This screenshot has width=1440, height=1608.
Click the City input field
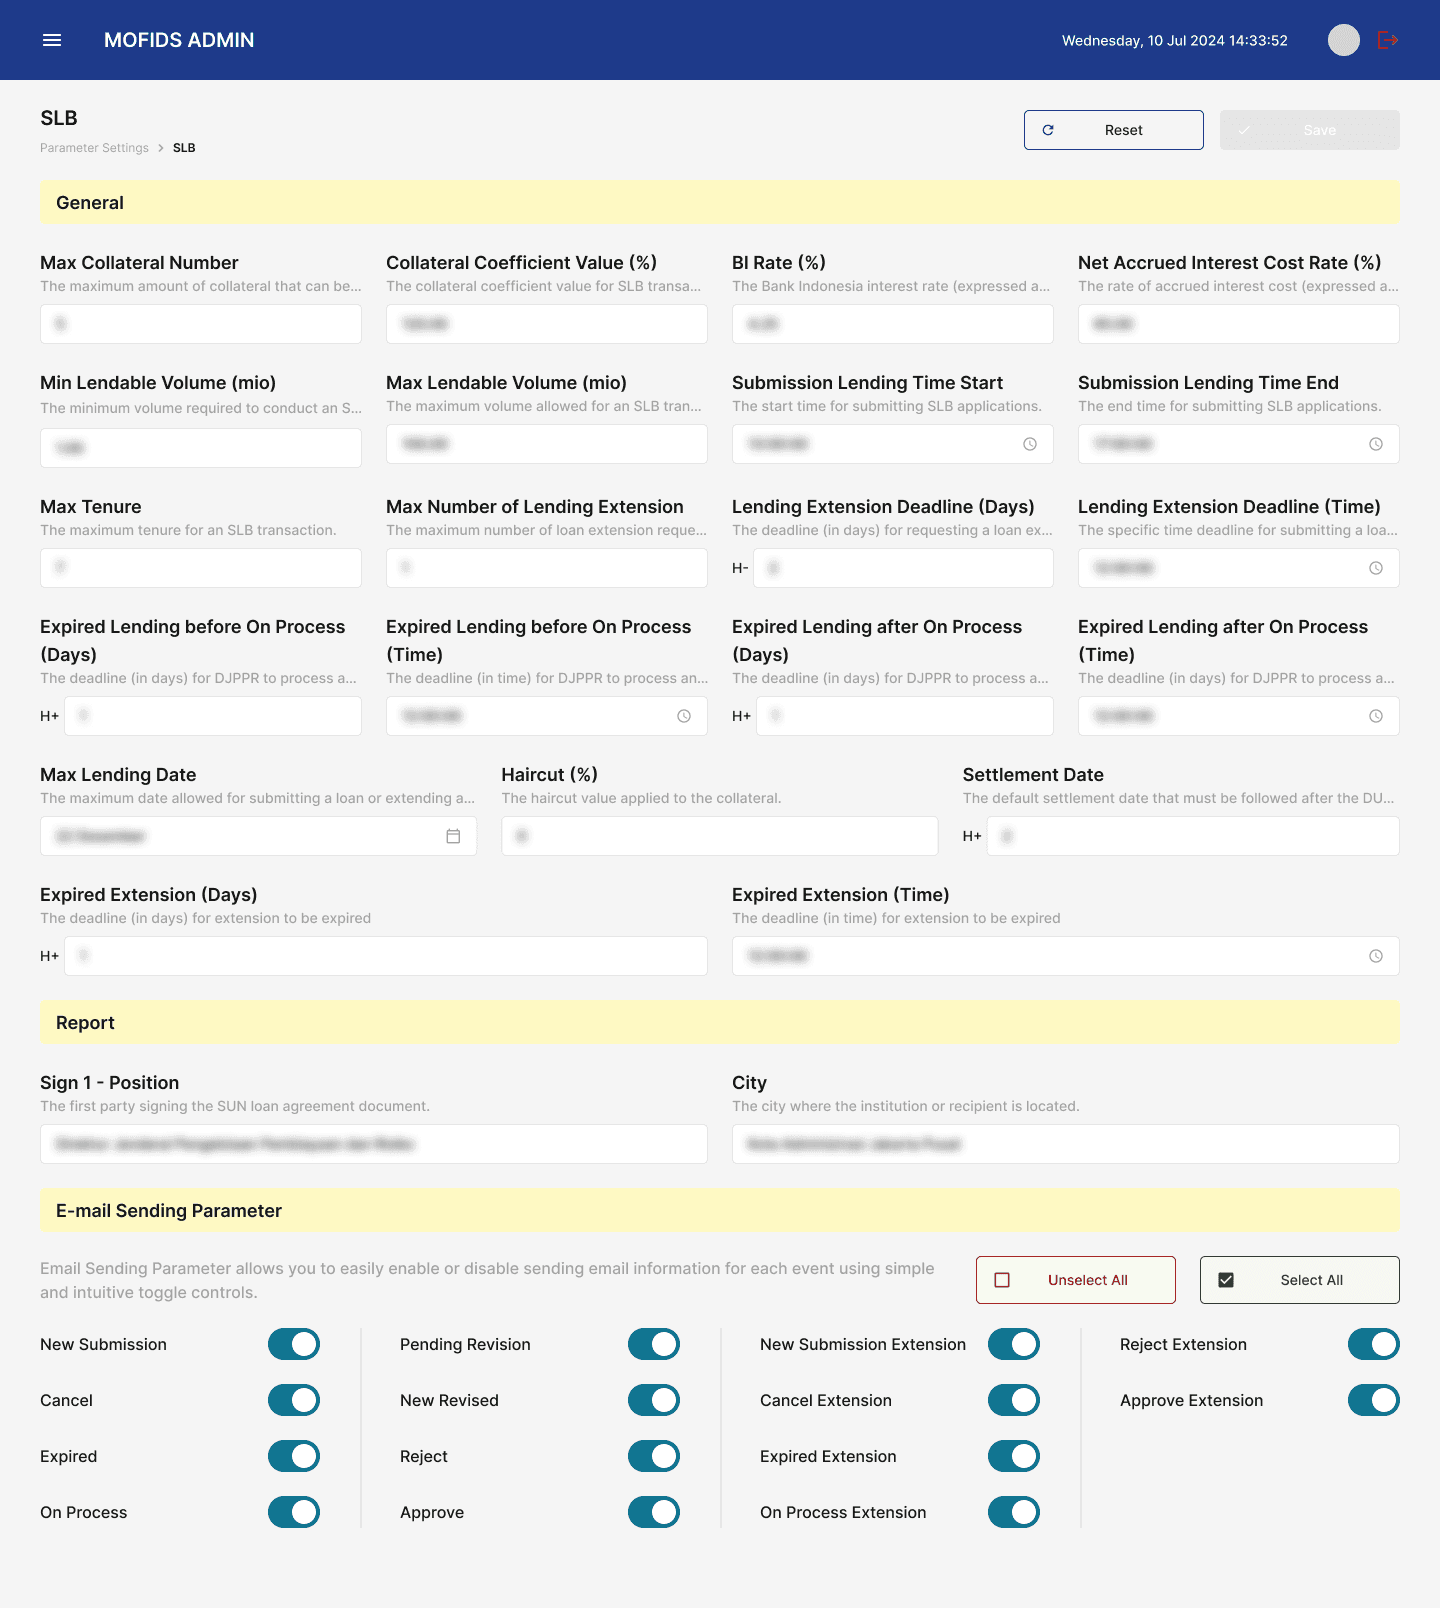pyautogui.click(x=1066, y=1144)
